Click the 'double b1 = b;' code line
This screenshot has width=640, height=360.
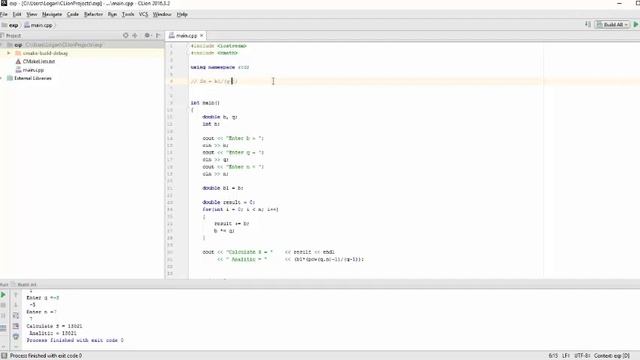point(222,188)
